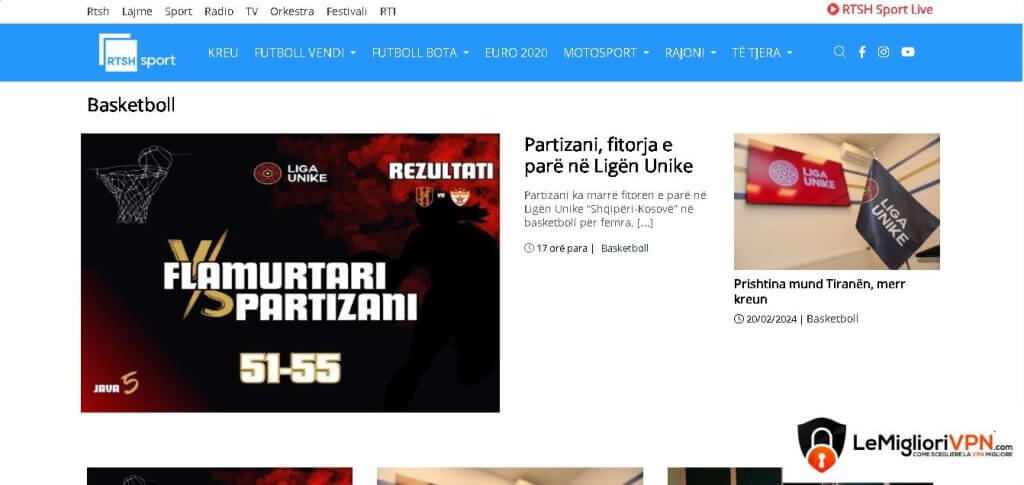The image size is (1024, 485).
Task: Expand the TË TJERA dropdown menu
Action: (762, 53)
